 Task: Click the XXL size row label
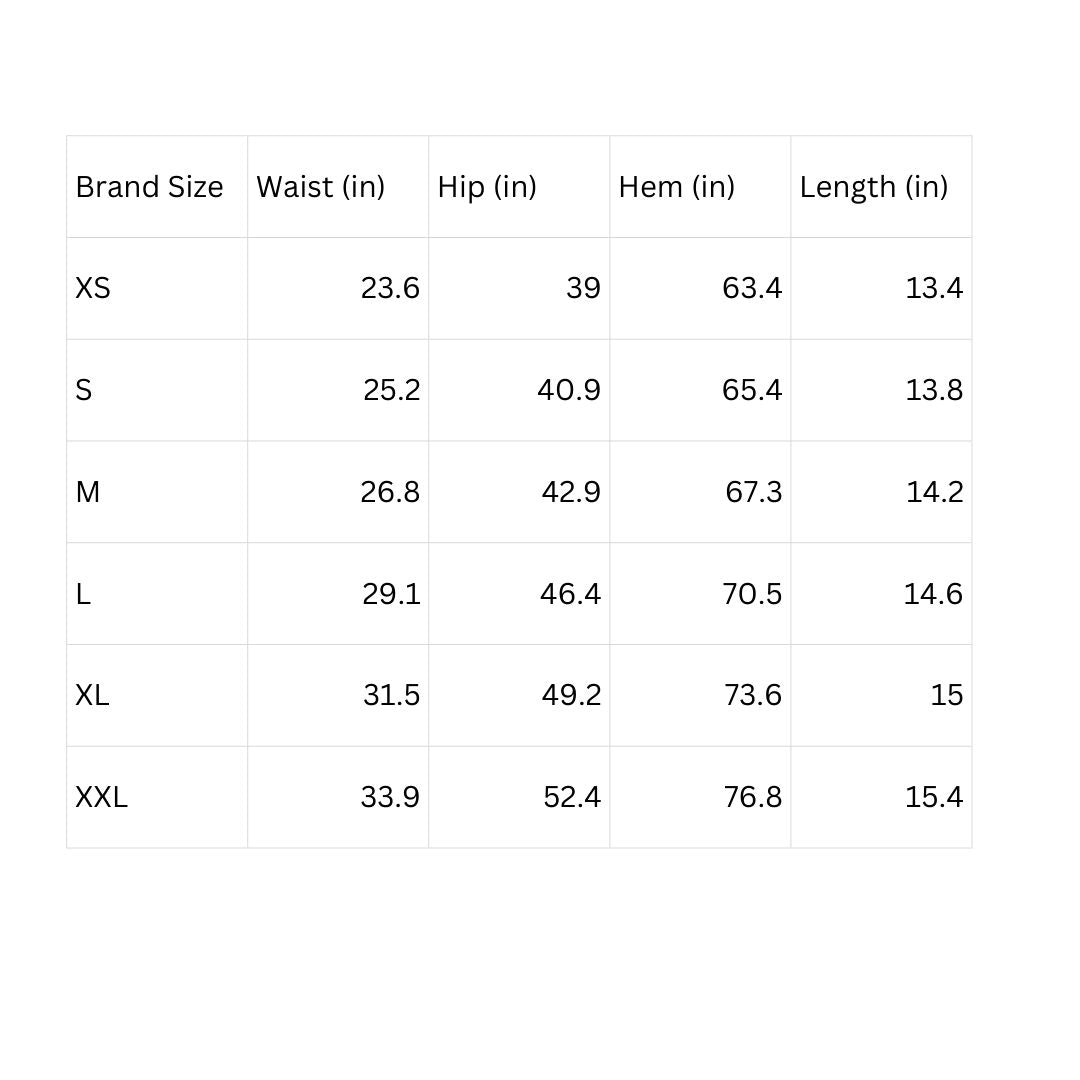[x=101, y=797]
